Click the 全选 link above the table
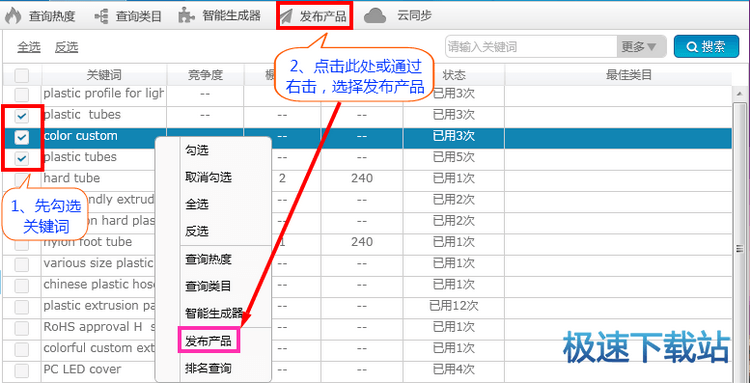Screen dimensions: 750x383 point(29,47)
